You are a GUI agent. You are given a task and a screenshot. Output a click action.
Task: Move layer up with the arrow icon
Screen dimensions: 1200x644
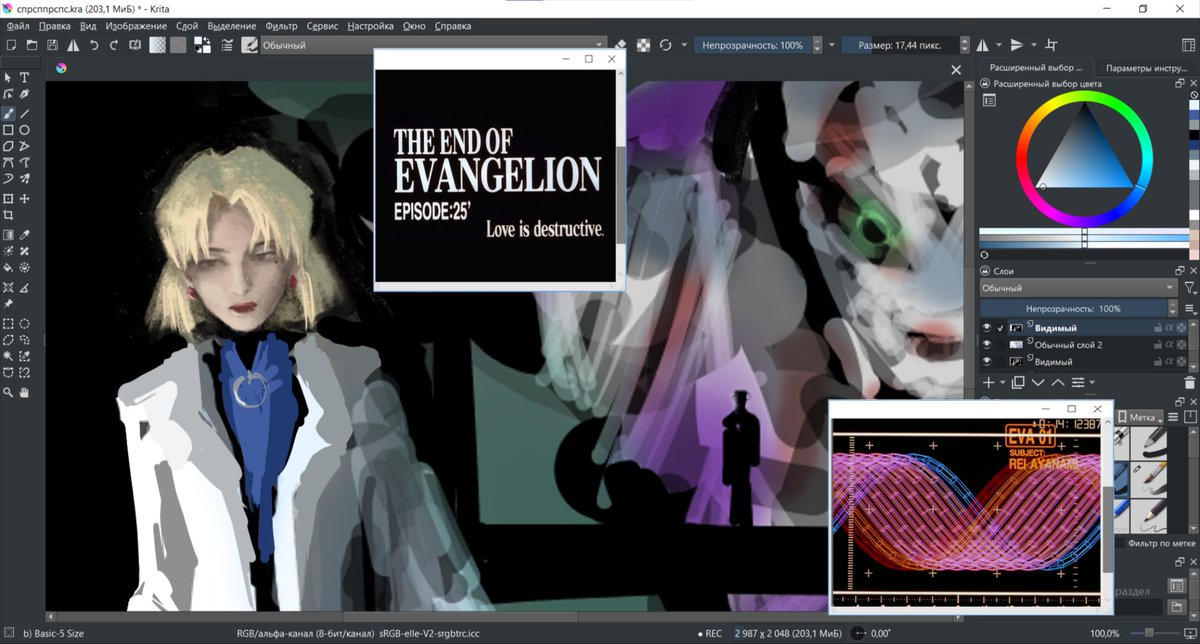[x=1058, y=383]
